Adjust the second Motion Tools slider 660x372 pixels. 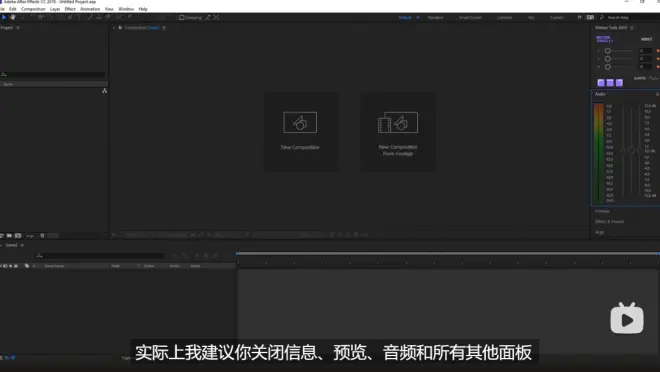pos(607,58)
